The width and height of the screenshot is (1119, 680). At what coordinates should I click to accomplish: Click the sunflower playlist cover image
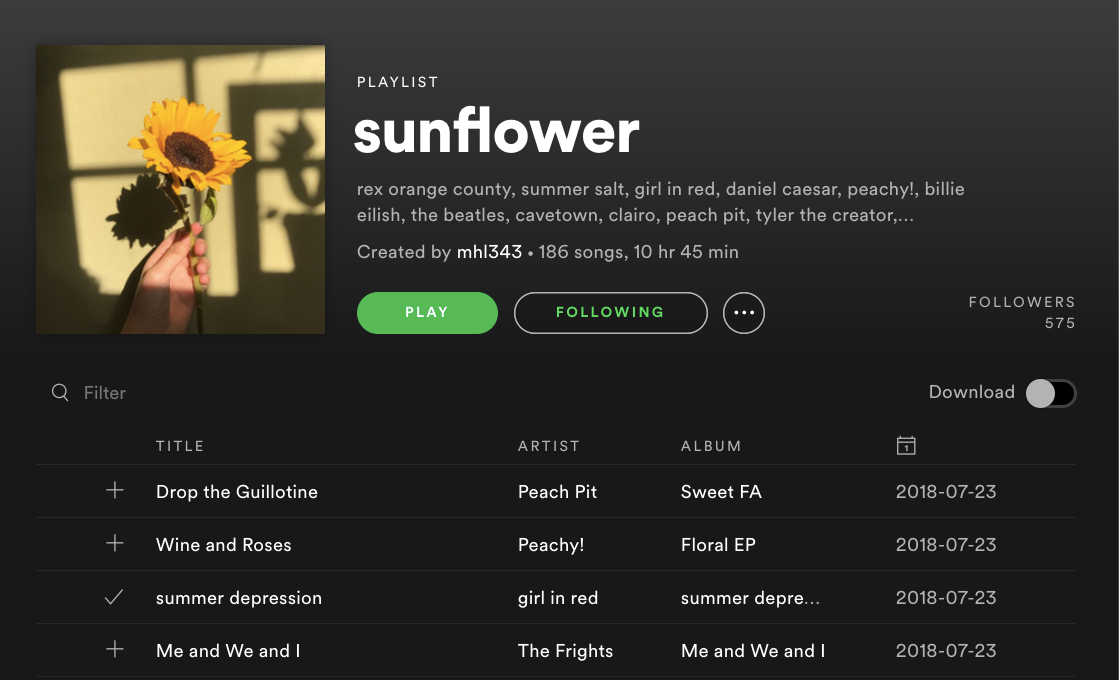coord(180,188)
